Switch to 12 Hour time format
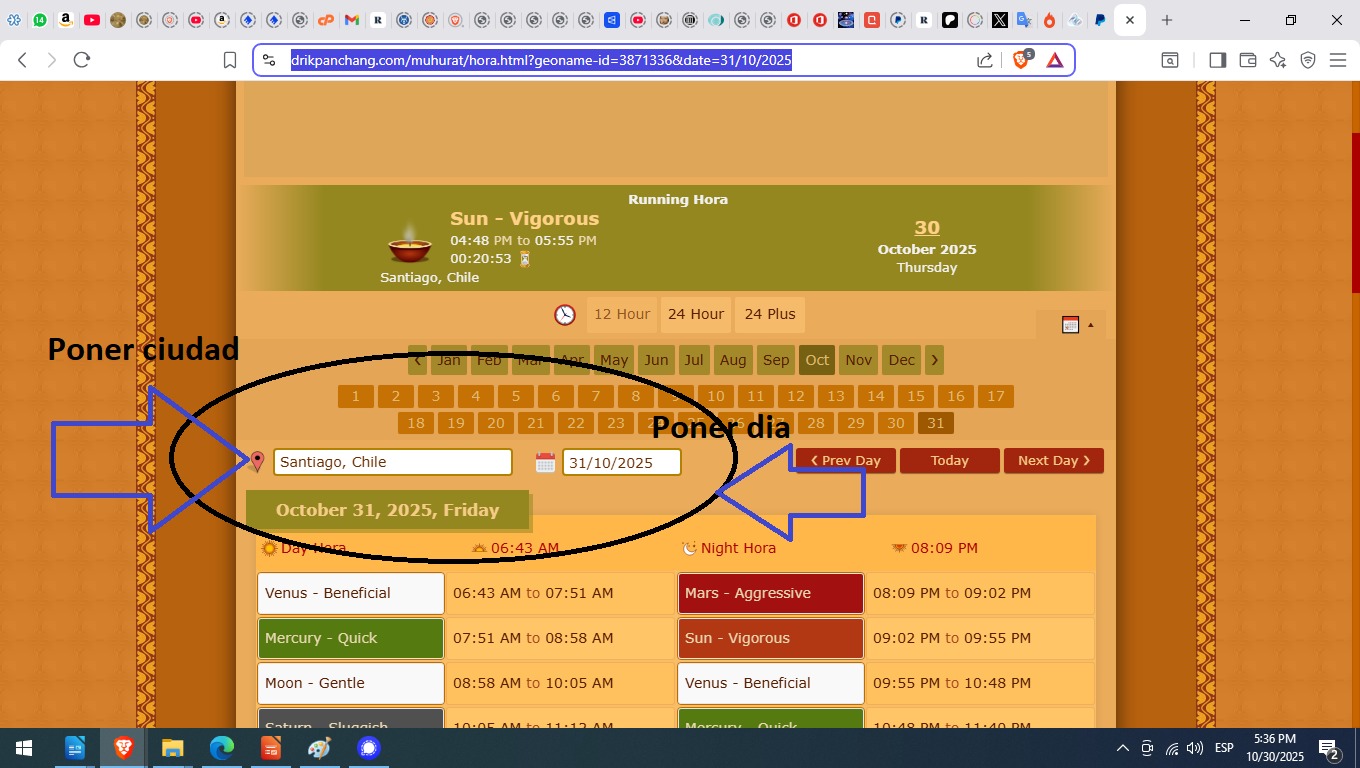Image resolution: width=1360 pixels, height=768 pixels. [622, 314]
